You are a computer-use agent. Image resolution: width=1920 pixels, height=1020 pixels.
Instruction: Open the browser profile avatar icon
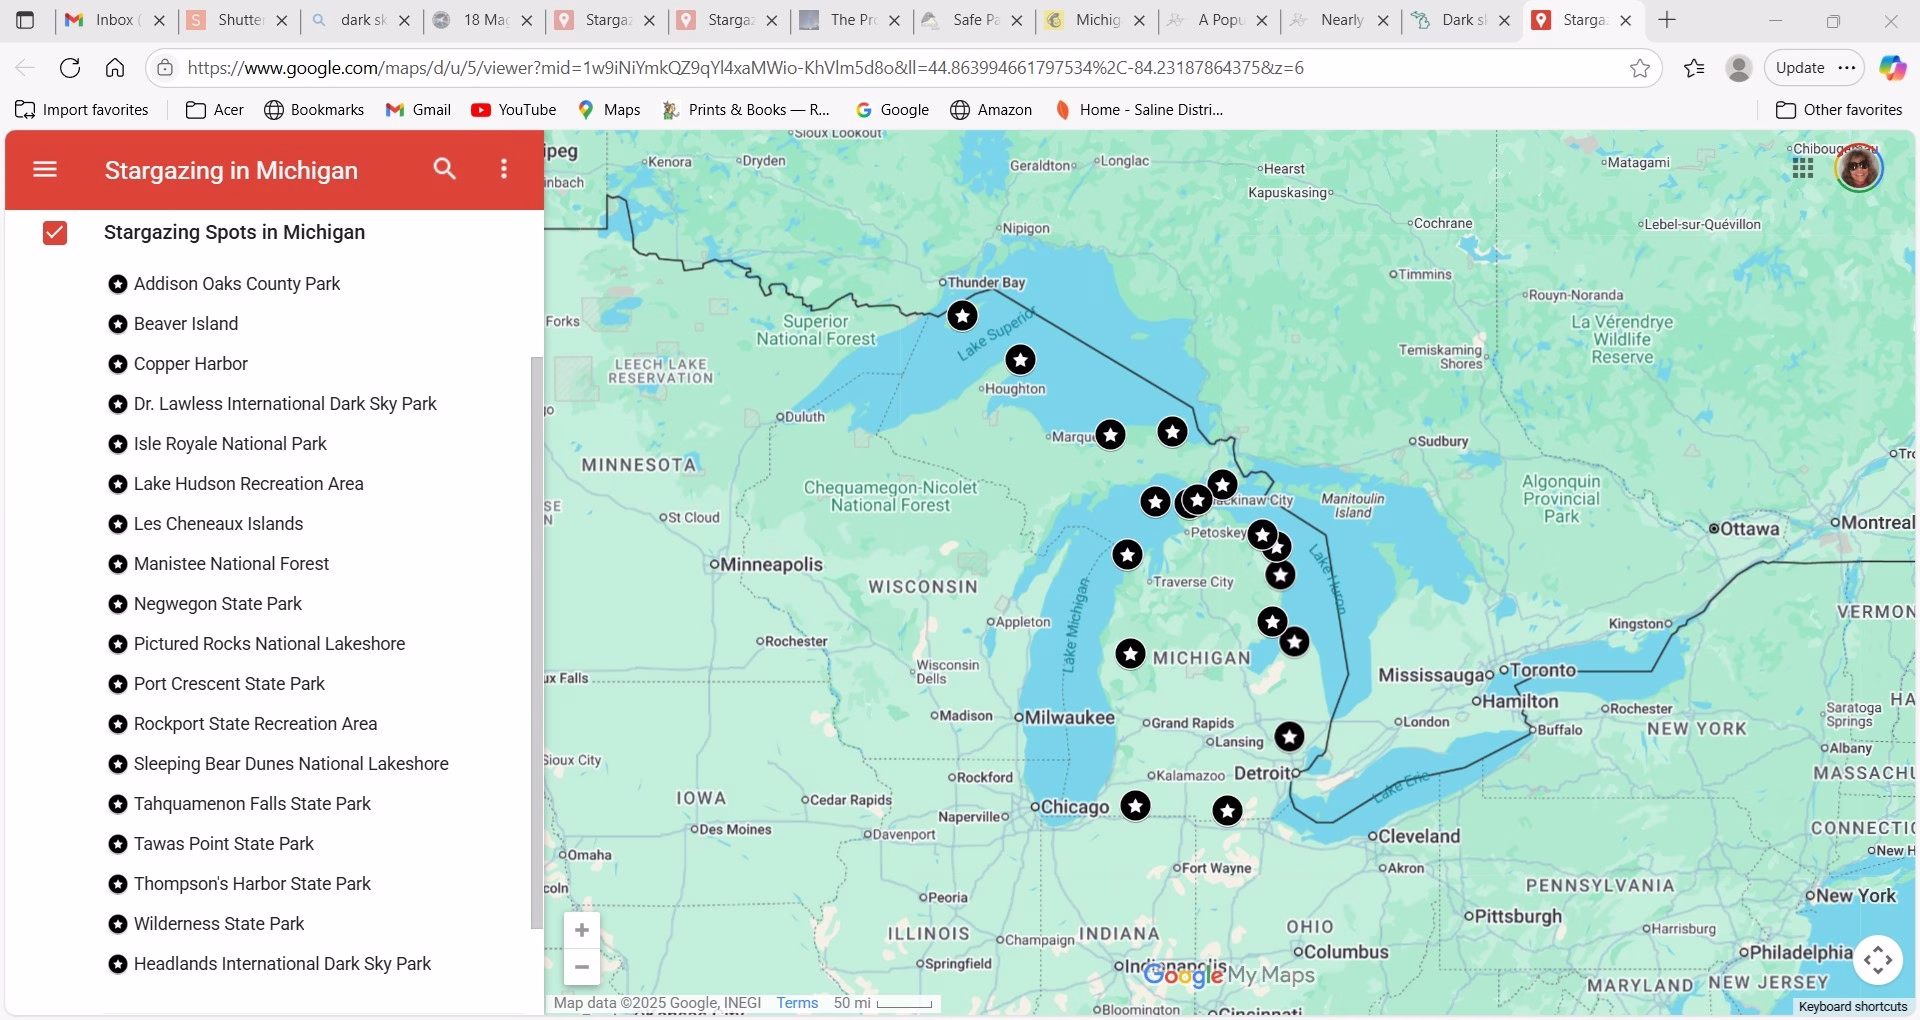pyautogui.click(x=1739, y=68)
